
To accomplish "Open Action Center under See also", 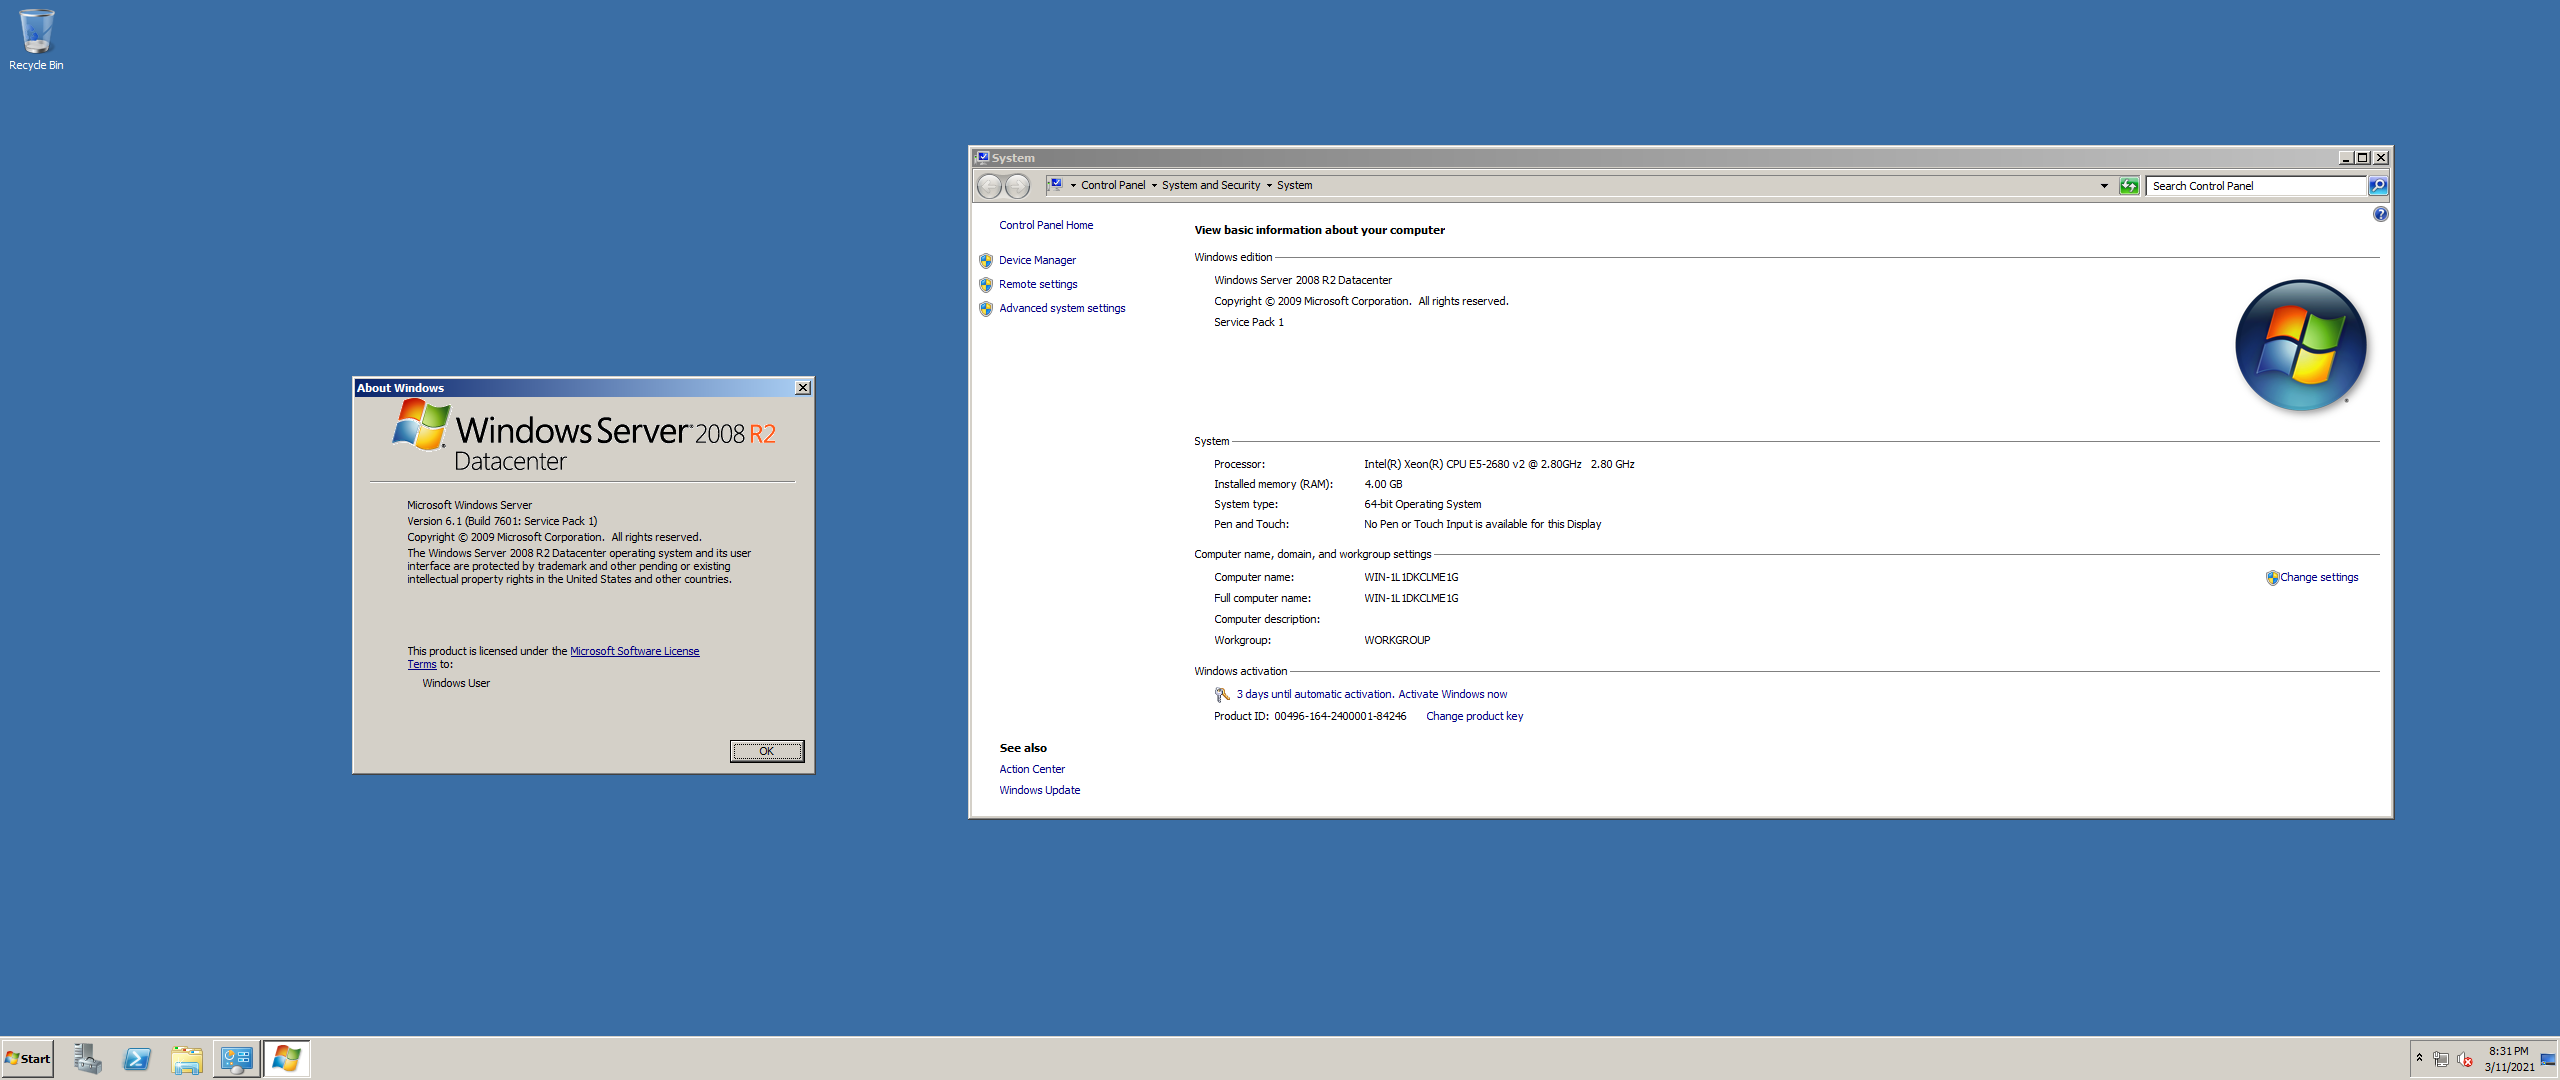I will tap(1032, 770).
